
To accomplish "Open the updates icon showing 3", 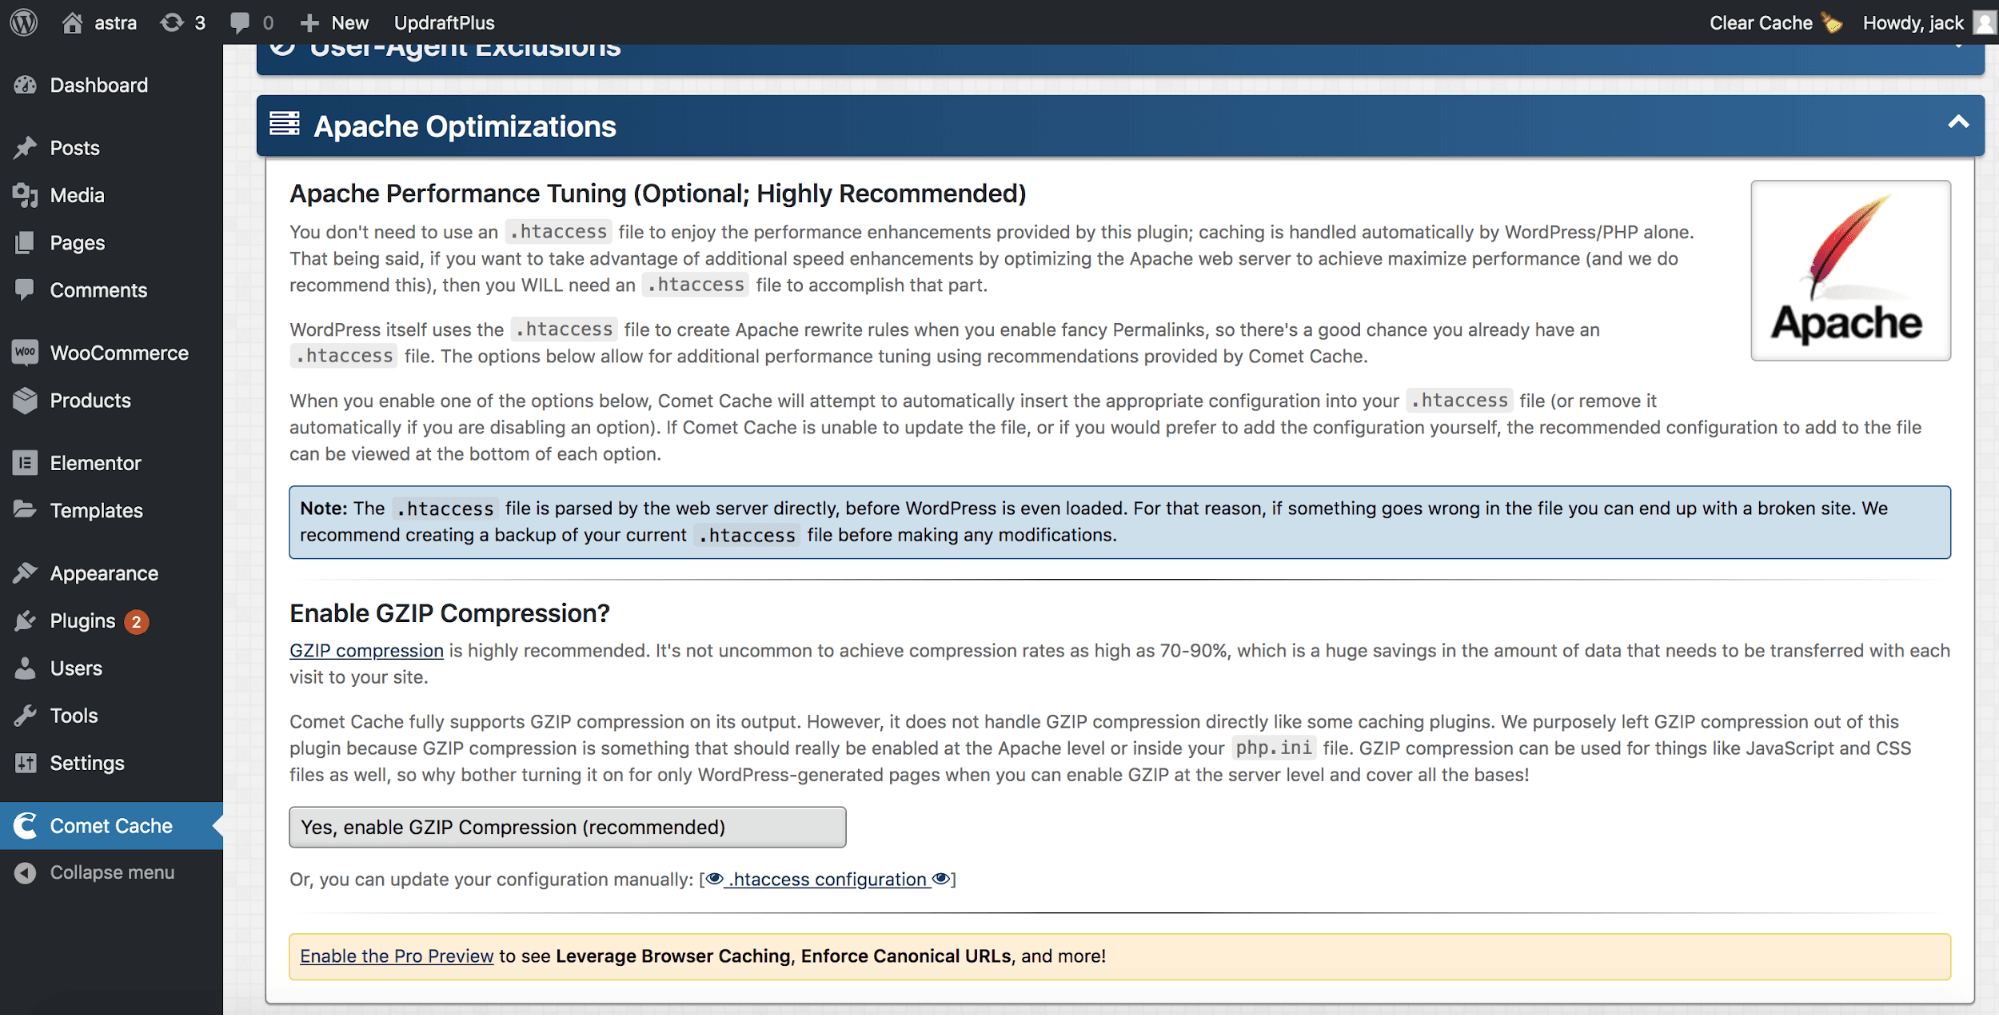I will pos(172,22).
